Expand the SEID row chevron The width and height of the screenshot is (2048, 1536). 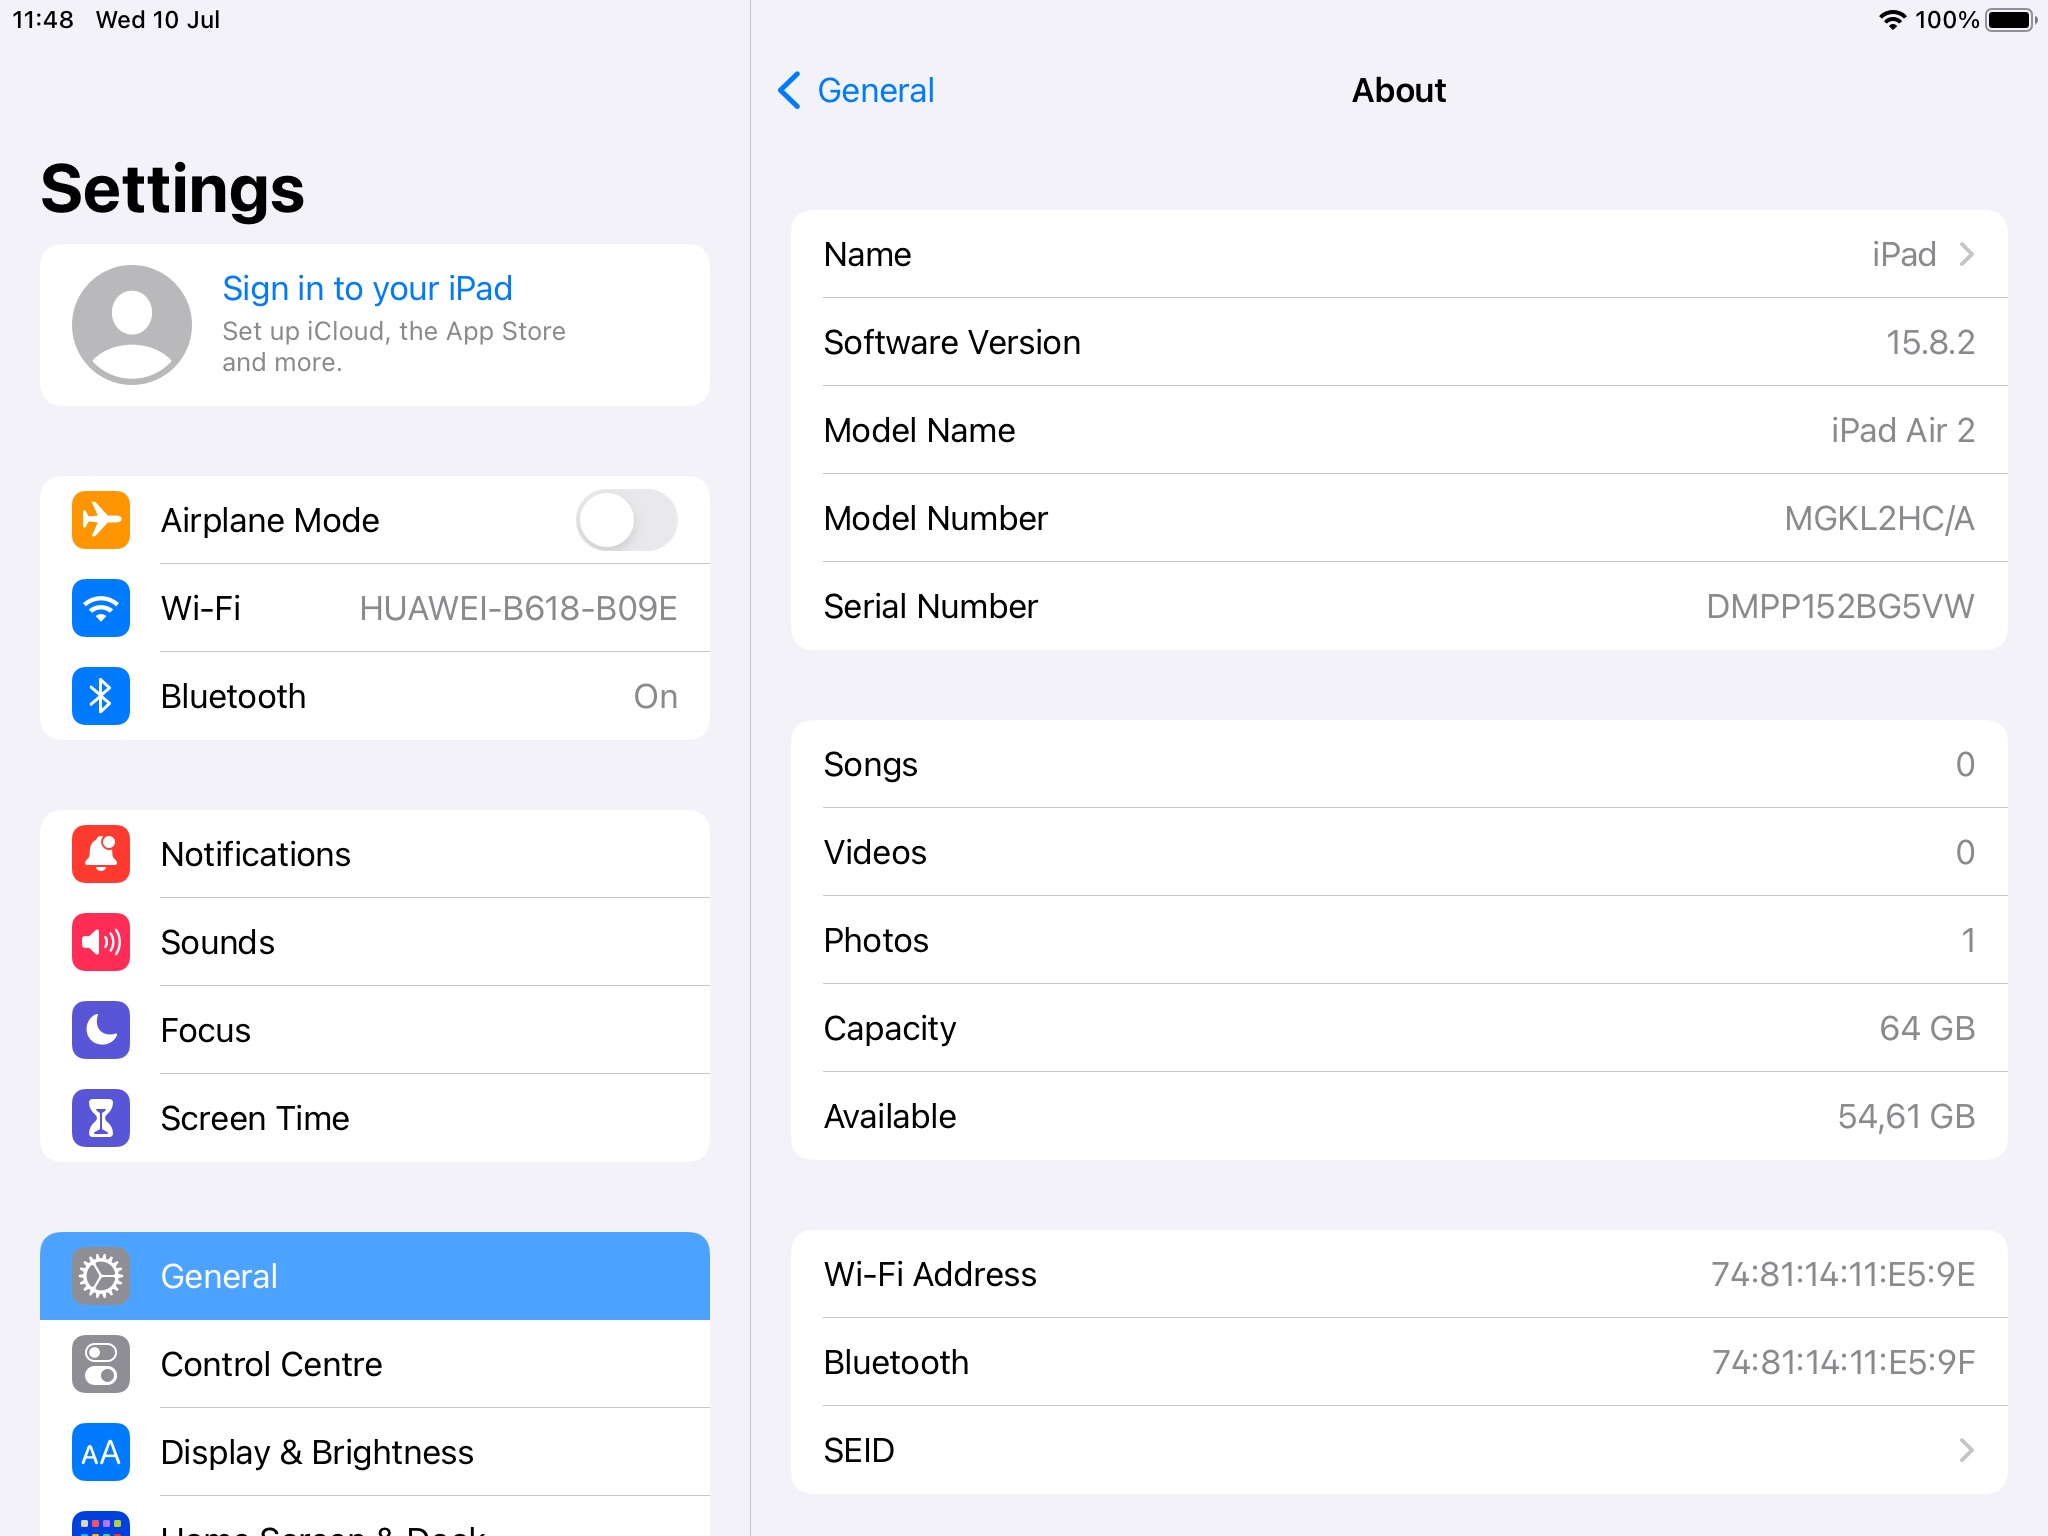1966,1450
